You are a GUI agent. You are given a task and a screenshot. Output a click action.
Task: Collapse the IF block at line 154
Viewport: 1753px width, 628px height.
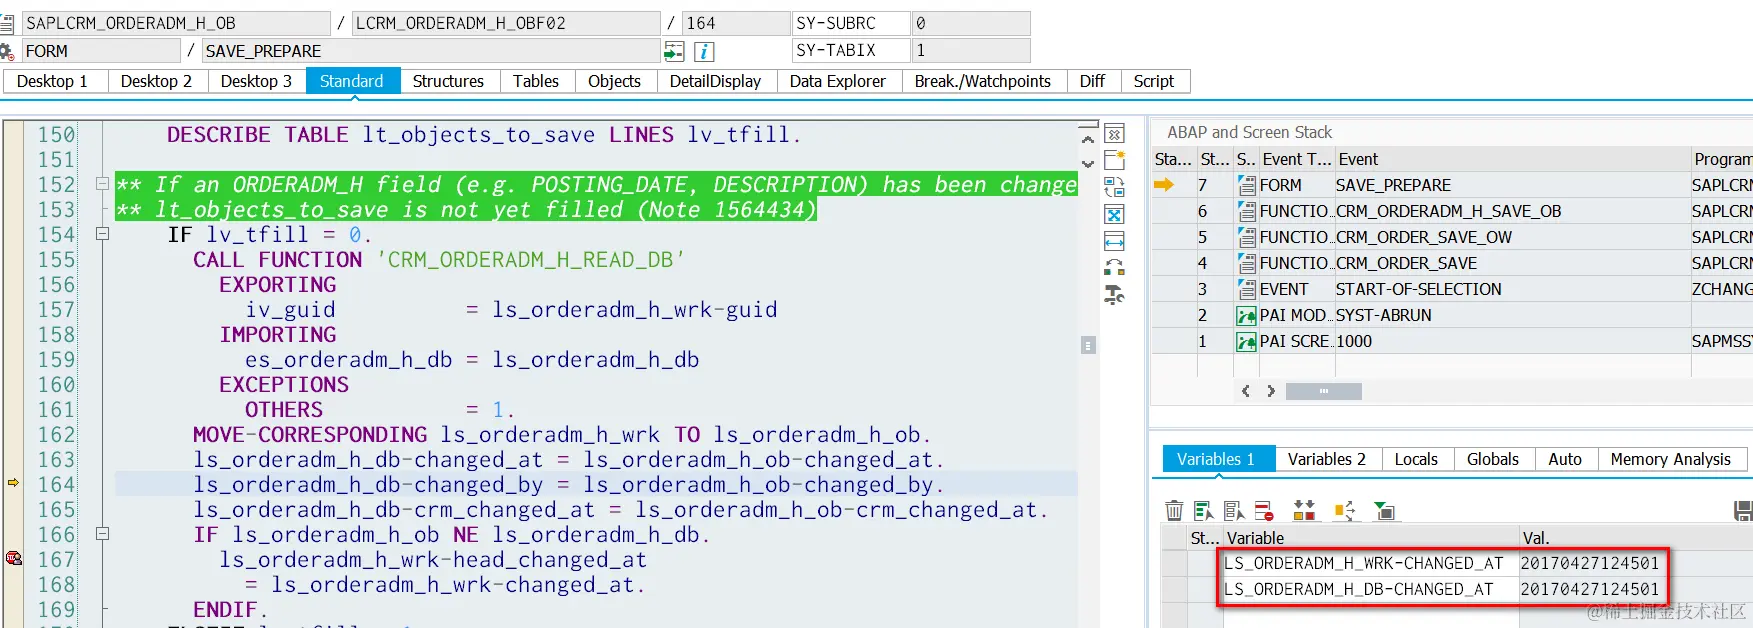tap(102, 234)
